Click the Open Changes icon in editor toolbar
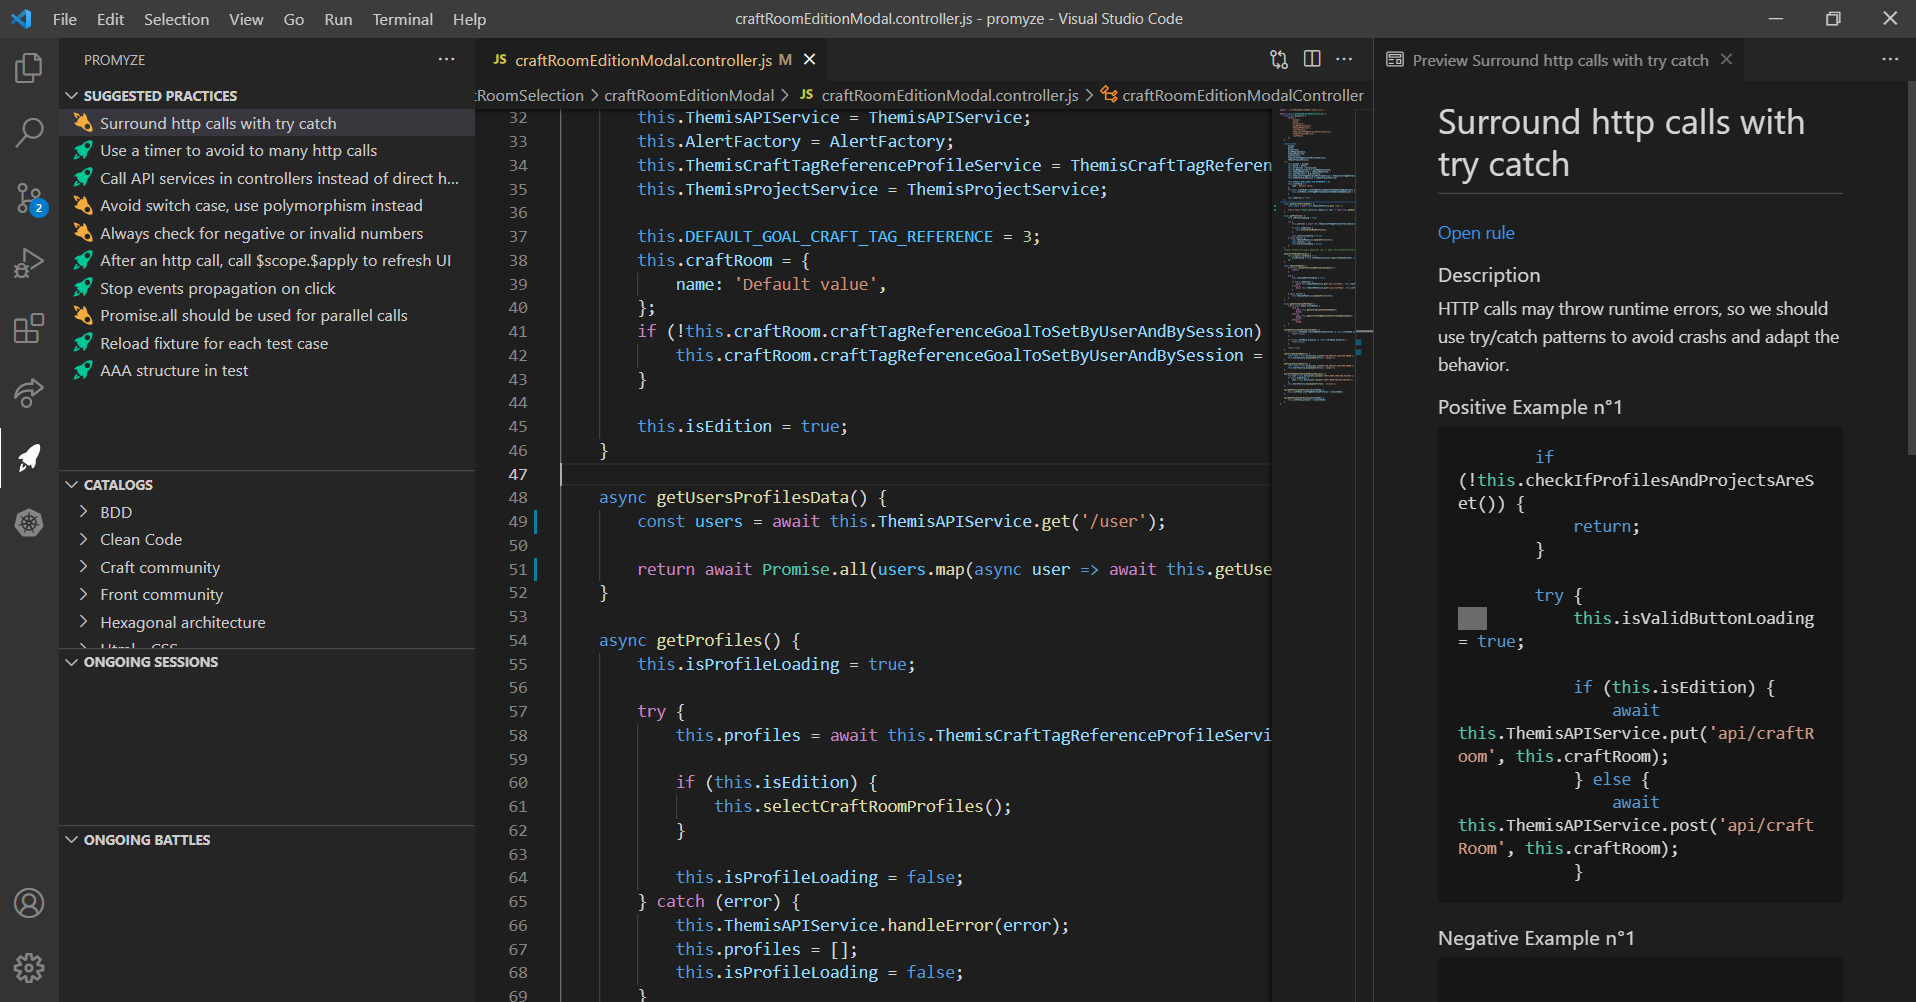This screenshot has height=1002, width=1916. point(1279,60)
